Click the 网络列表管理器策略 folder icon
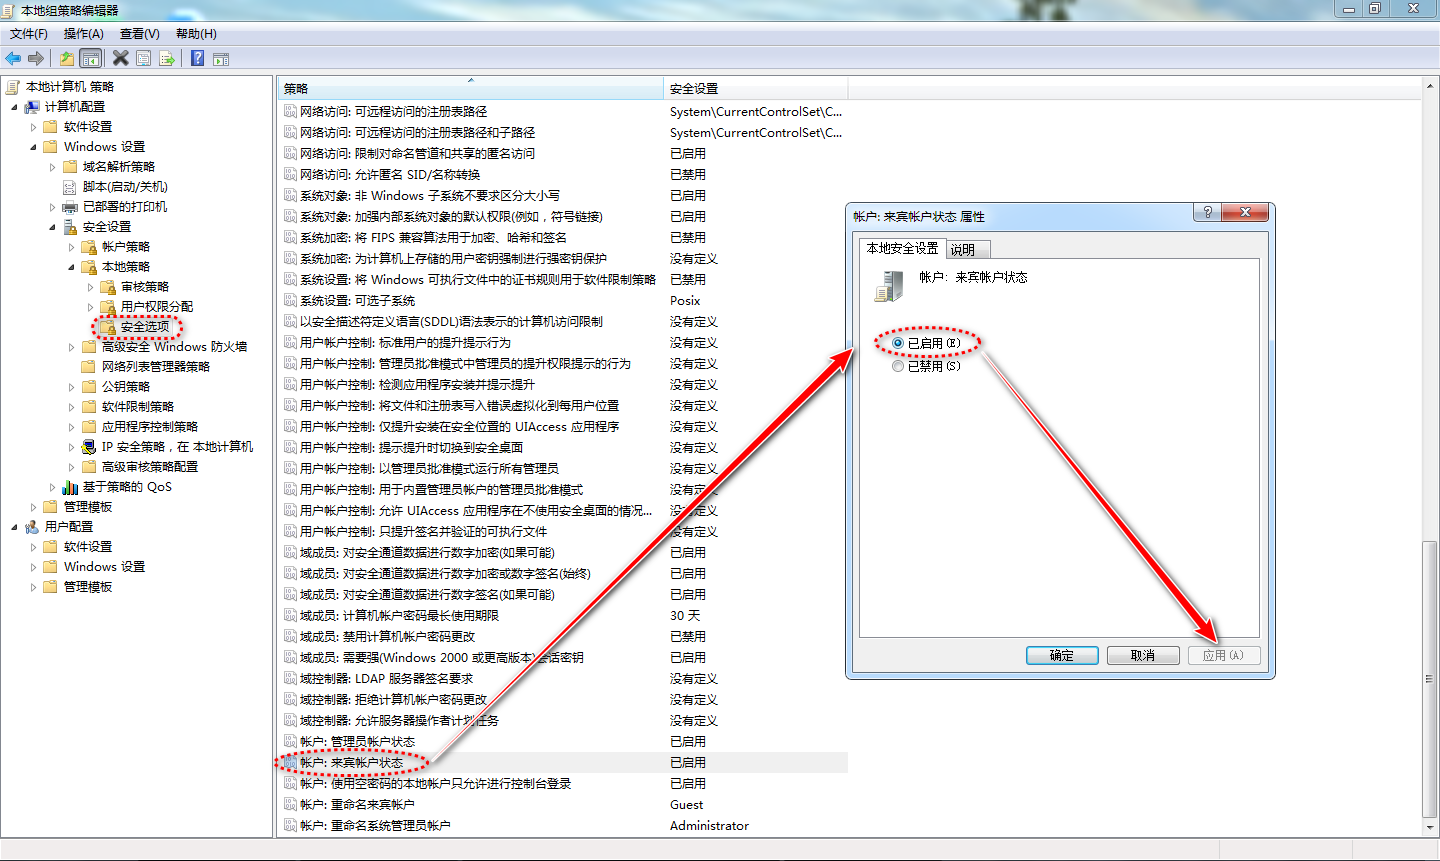The width and height of the screenshot is (1440, 861). pos(89,367)
